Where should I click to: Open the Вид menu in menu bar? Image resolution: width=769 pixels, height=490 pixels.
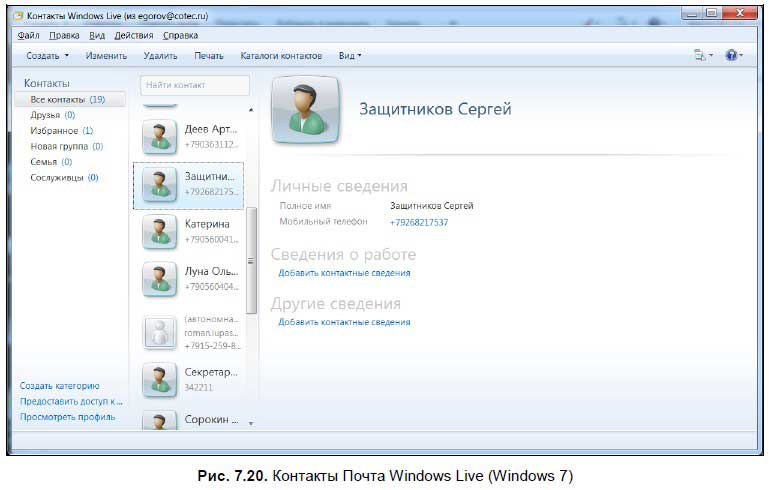(x=97, y=35)
